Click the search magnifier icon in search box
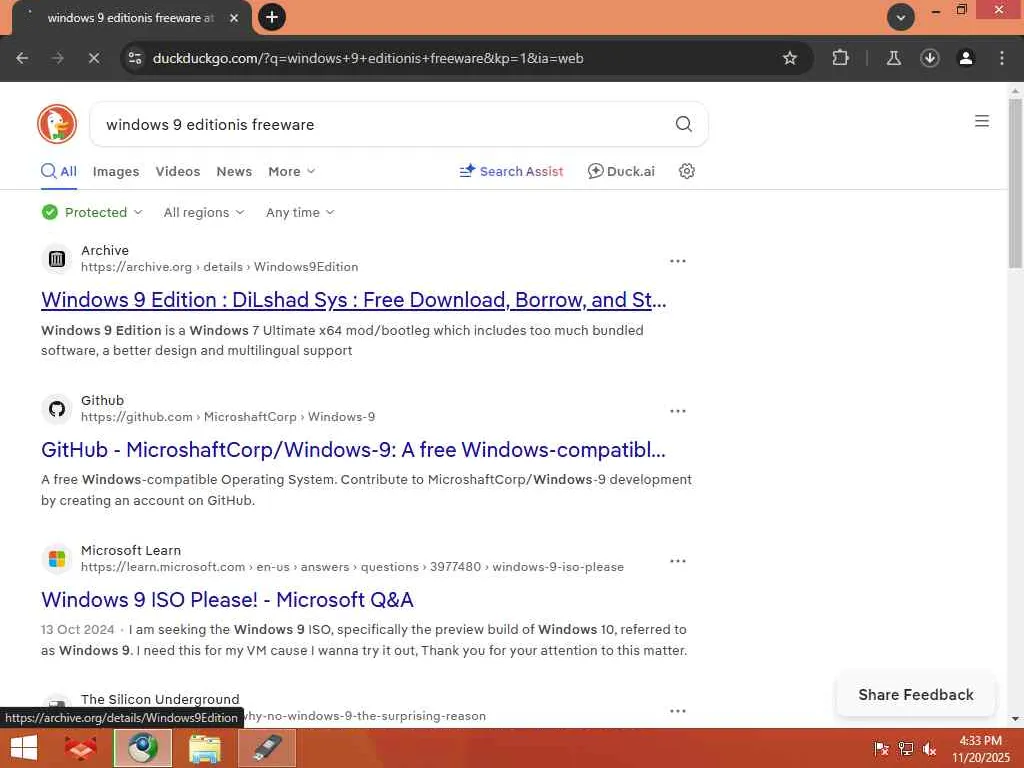This screenshot has width=1024, height=768. click(x=683, y=124)
